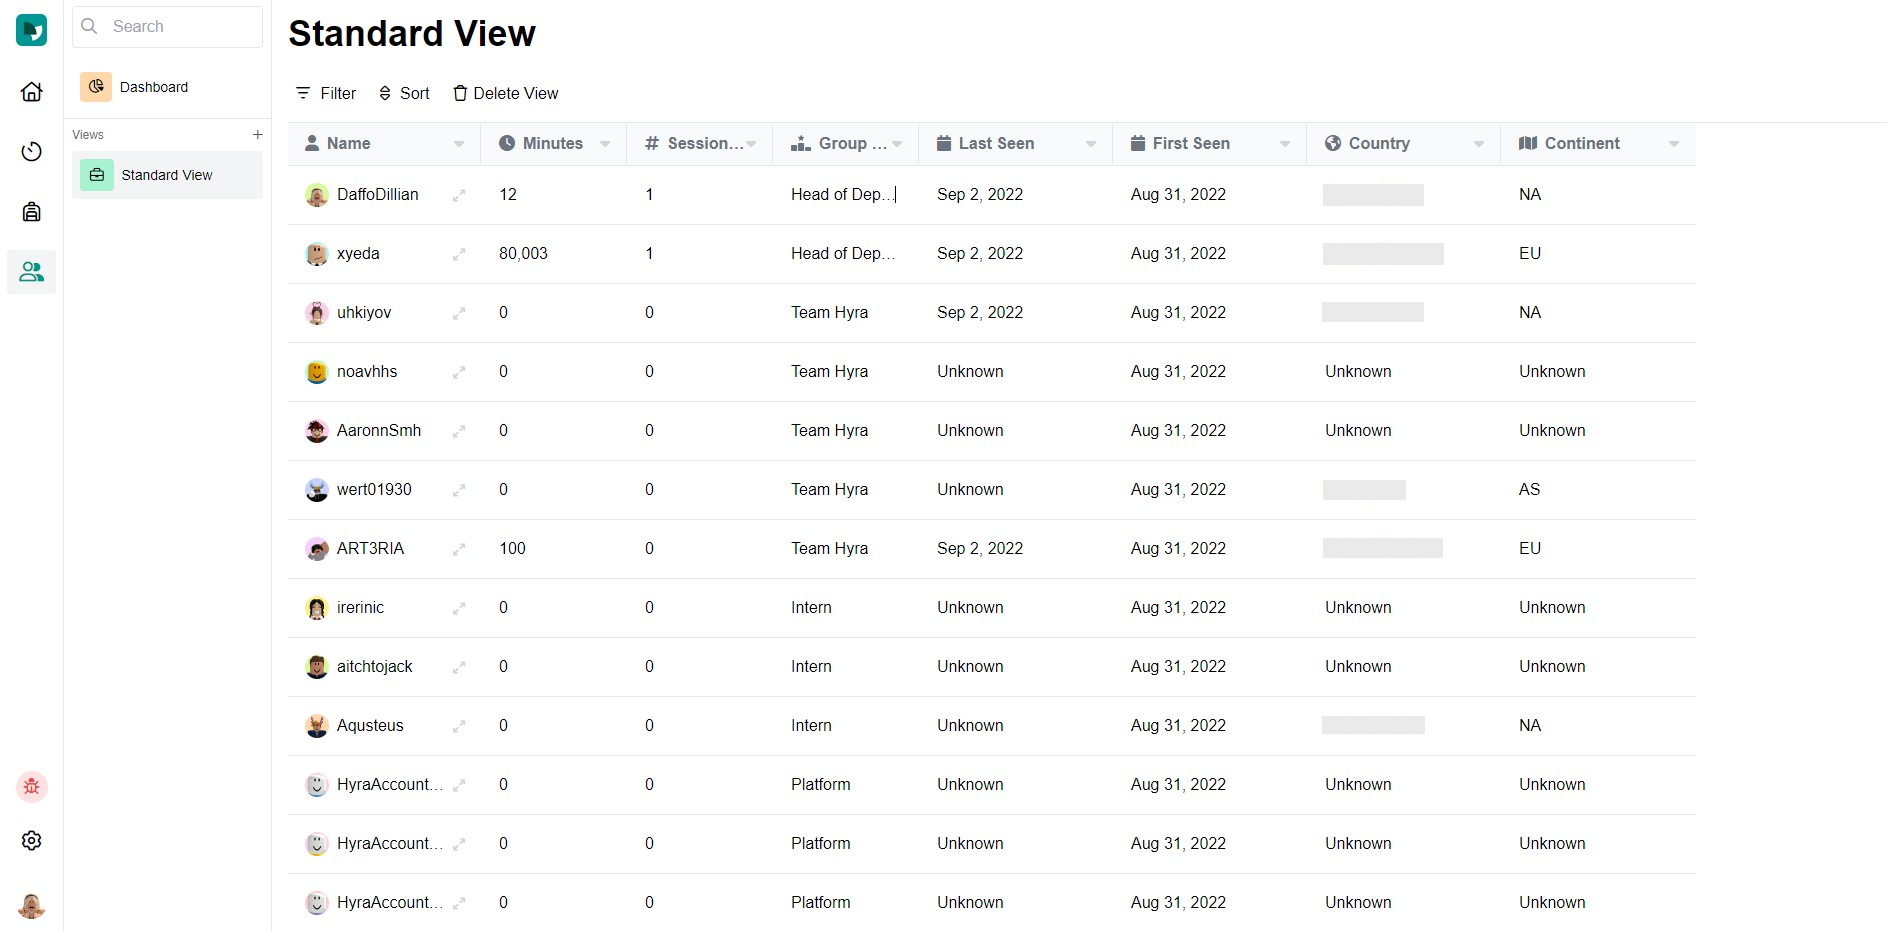Viewport: 1902px width, 931px height.
Task: Select the people icon in left sidebar
Action: point(32,272)
